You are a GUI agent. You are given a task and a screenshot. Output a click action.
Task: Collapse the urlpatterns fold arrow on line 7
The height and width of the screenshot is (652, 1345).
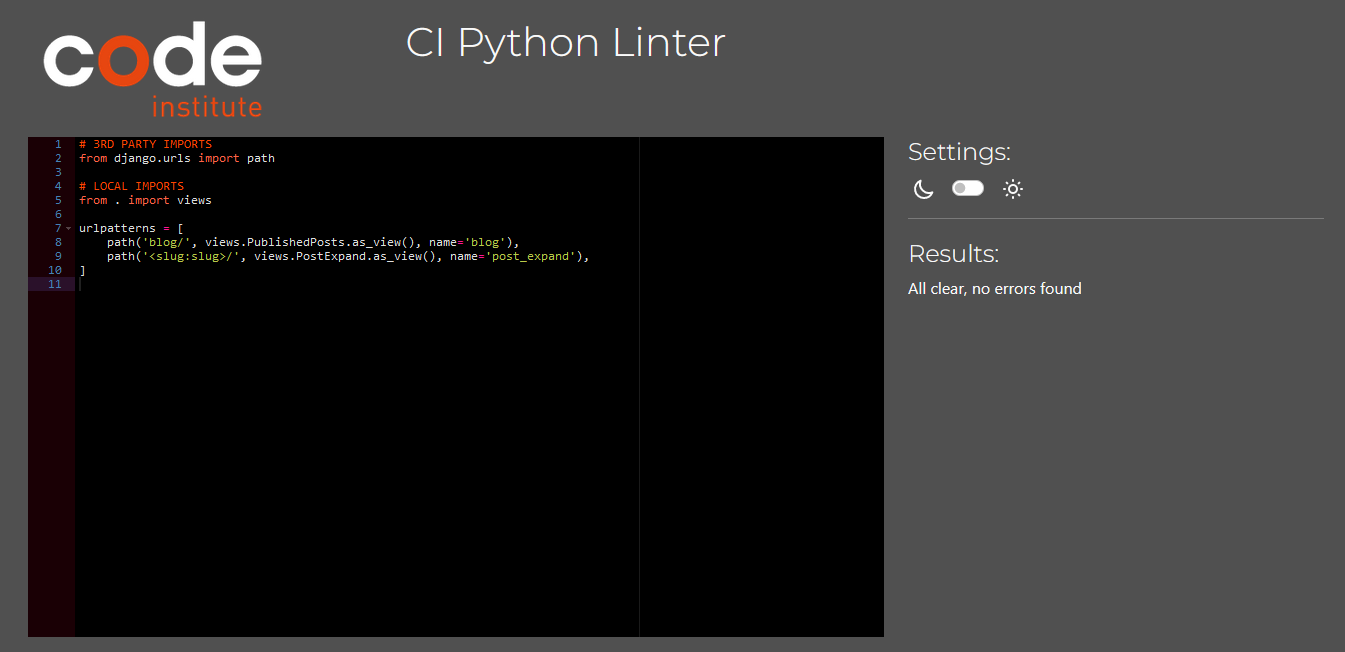click(x=69, y=228)
